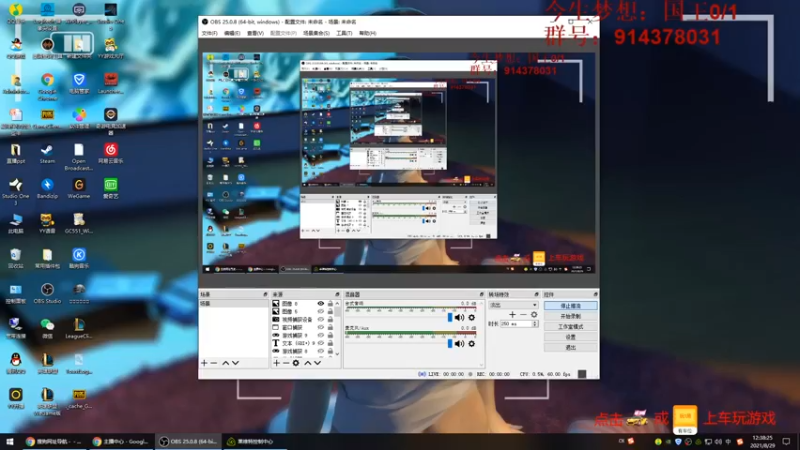This screenshot has width=800, height=450.
Task: Add a new scene with the plus icon
Action: (204, 363)
